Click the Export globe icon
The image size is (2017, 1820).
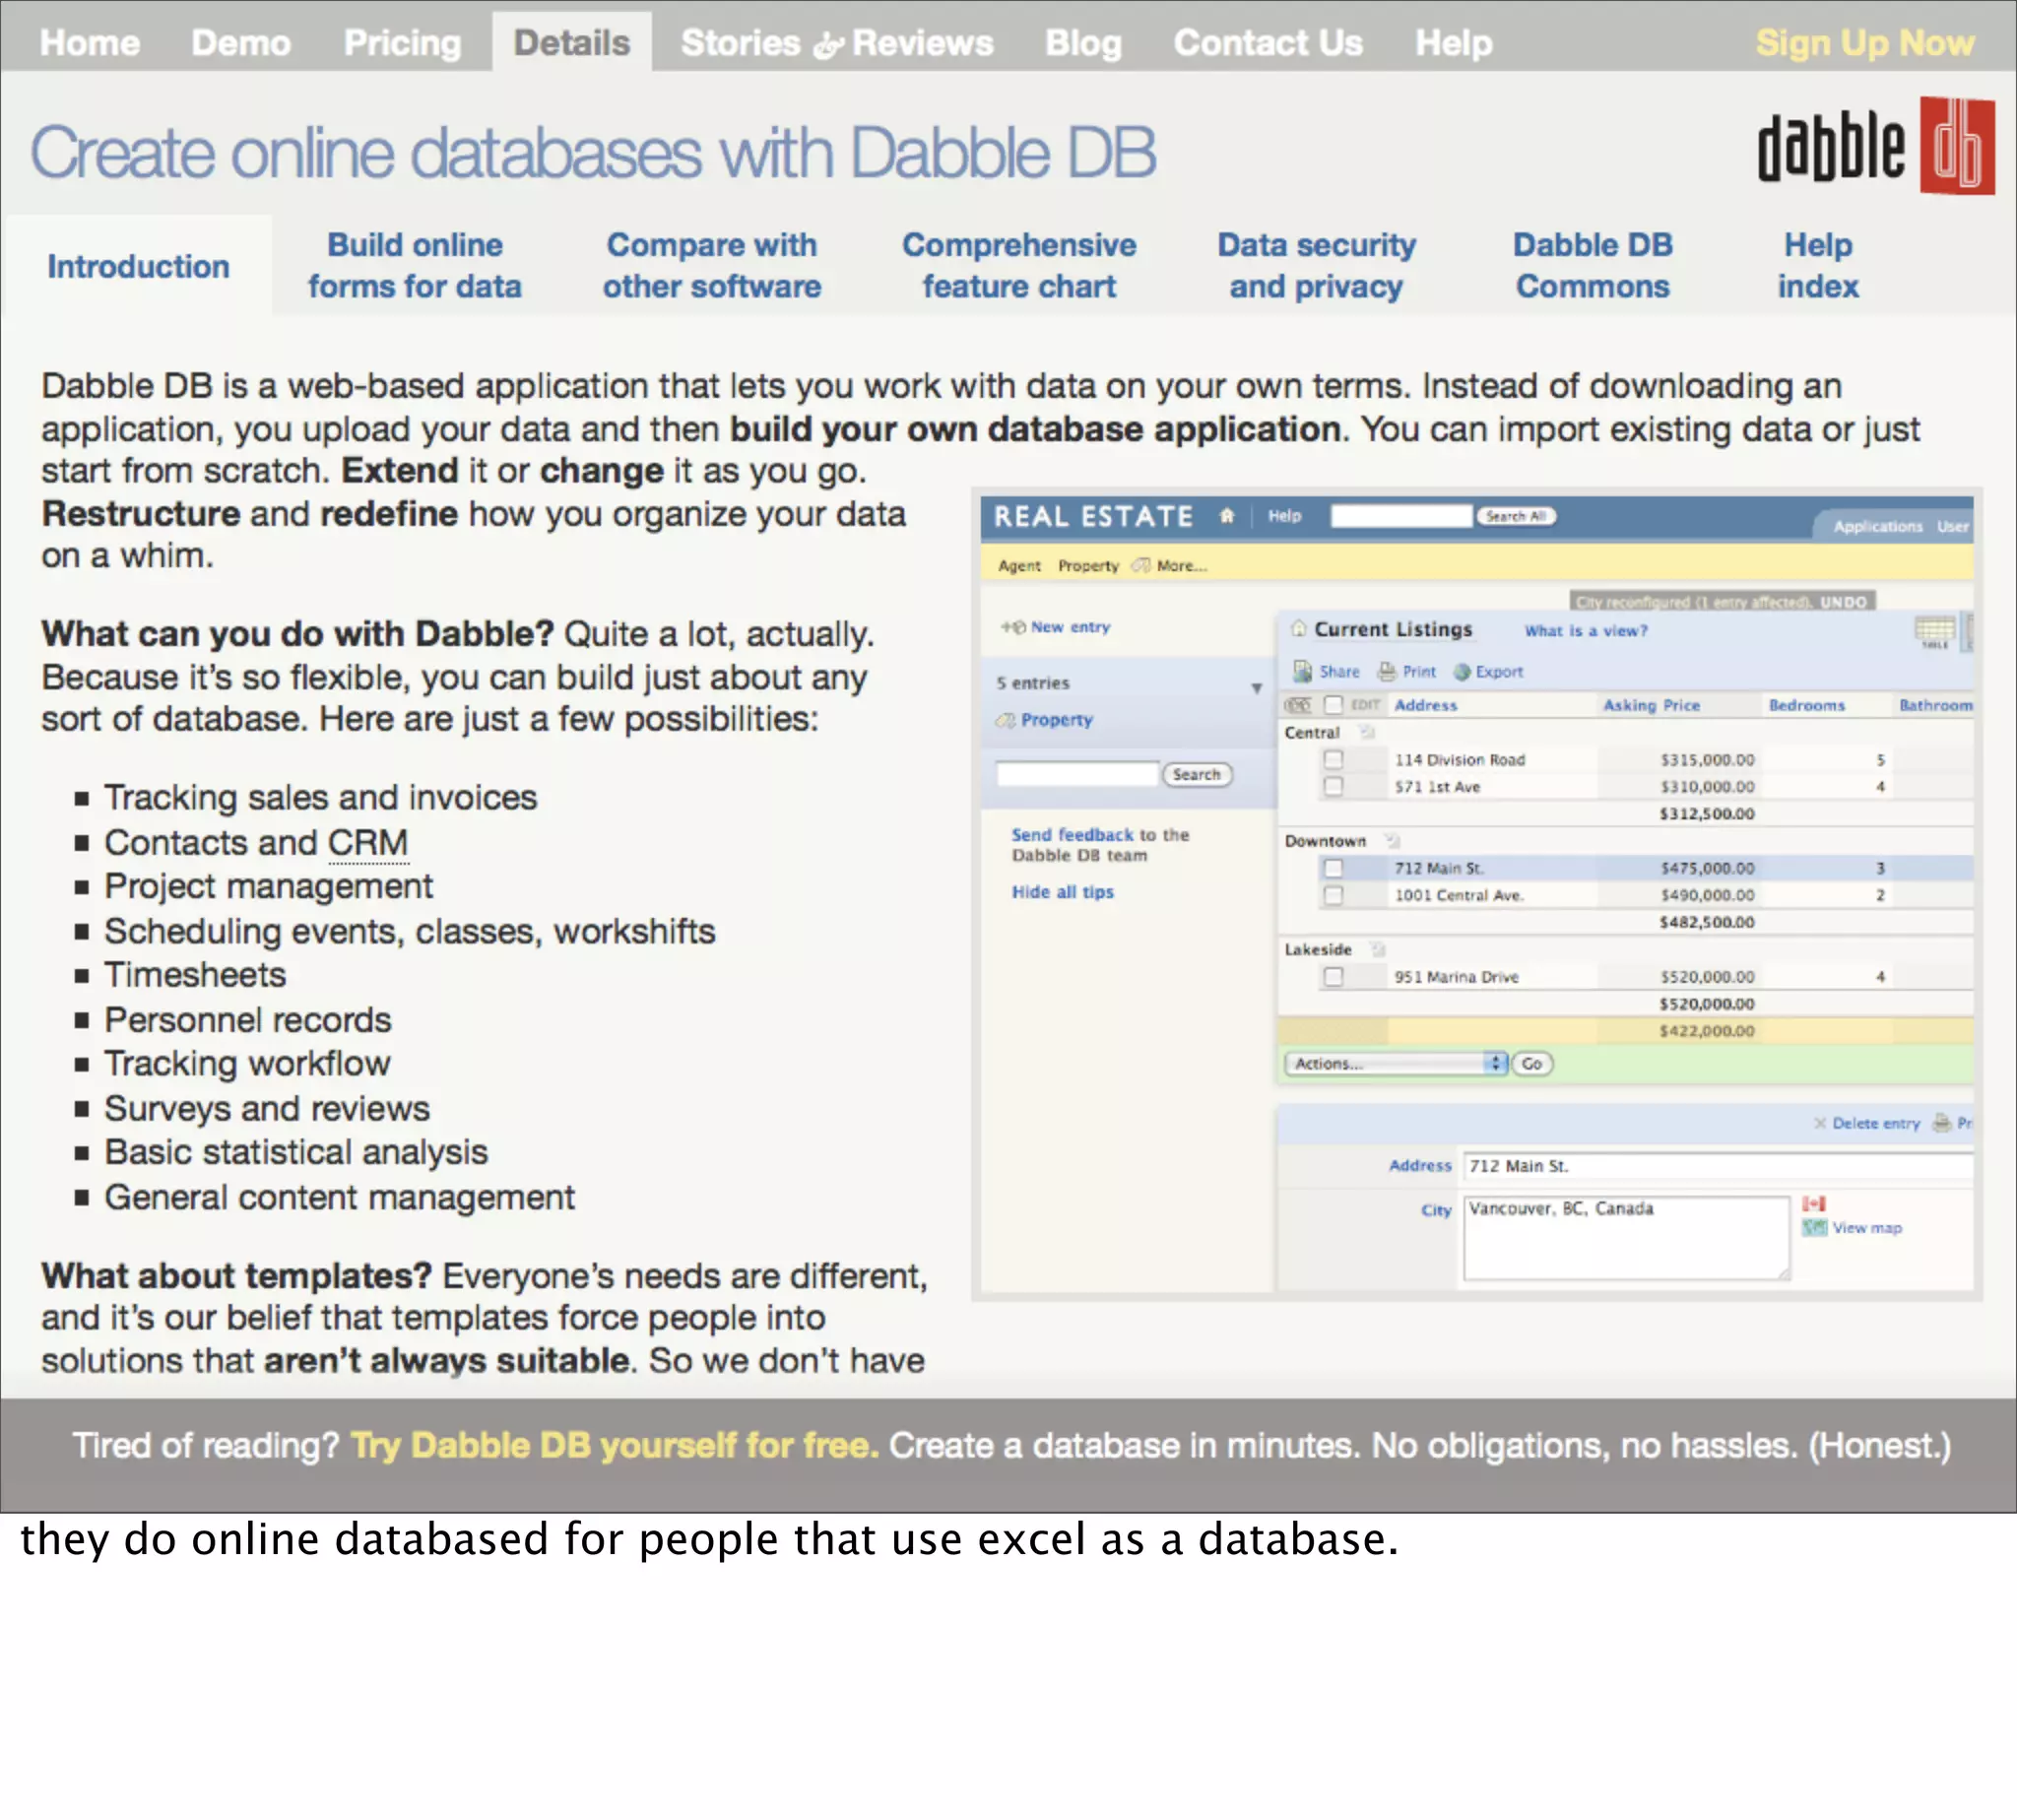tap(1462, 672)
